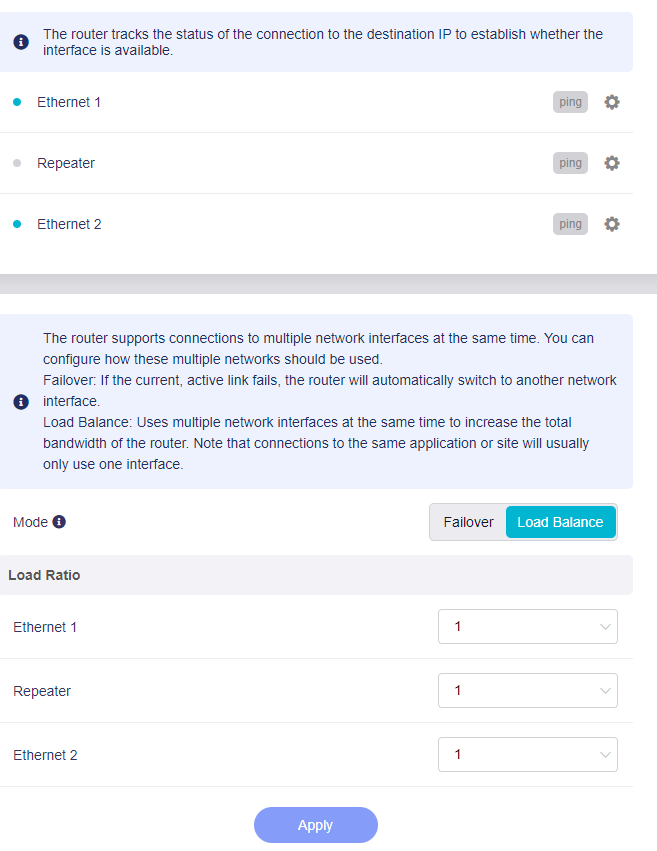
Task: Click ping badge for Ethernet 2
Action: click(570, 224)
